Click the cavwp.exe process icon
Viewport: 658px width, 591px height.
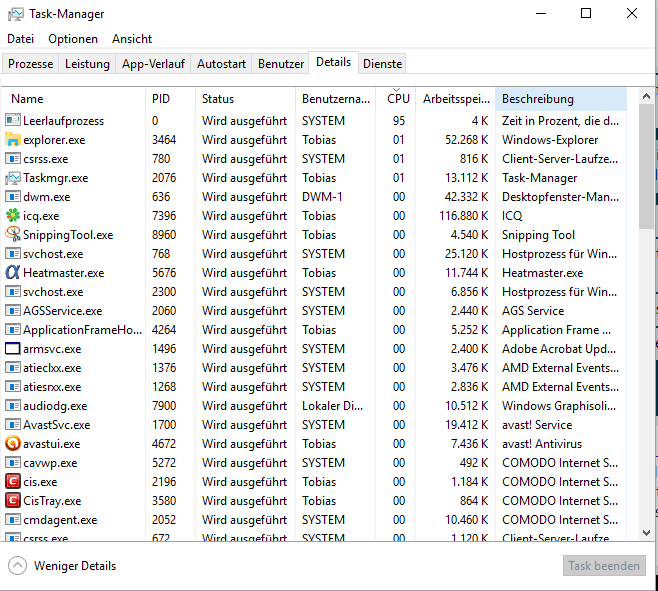point(13,463)
